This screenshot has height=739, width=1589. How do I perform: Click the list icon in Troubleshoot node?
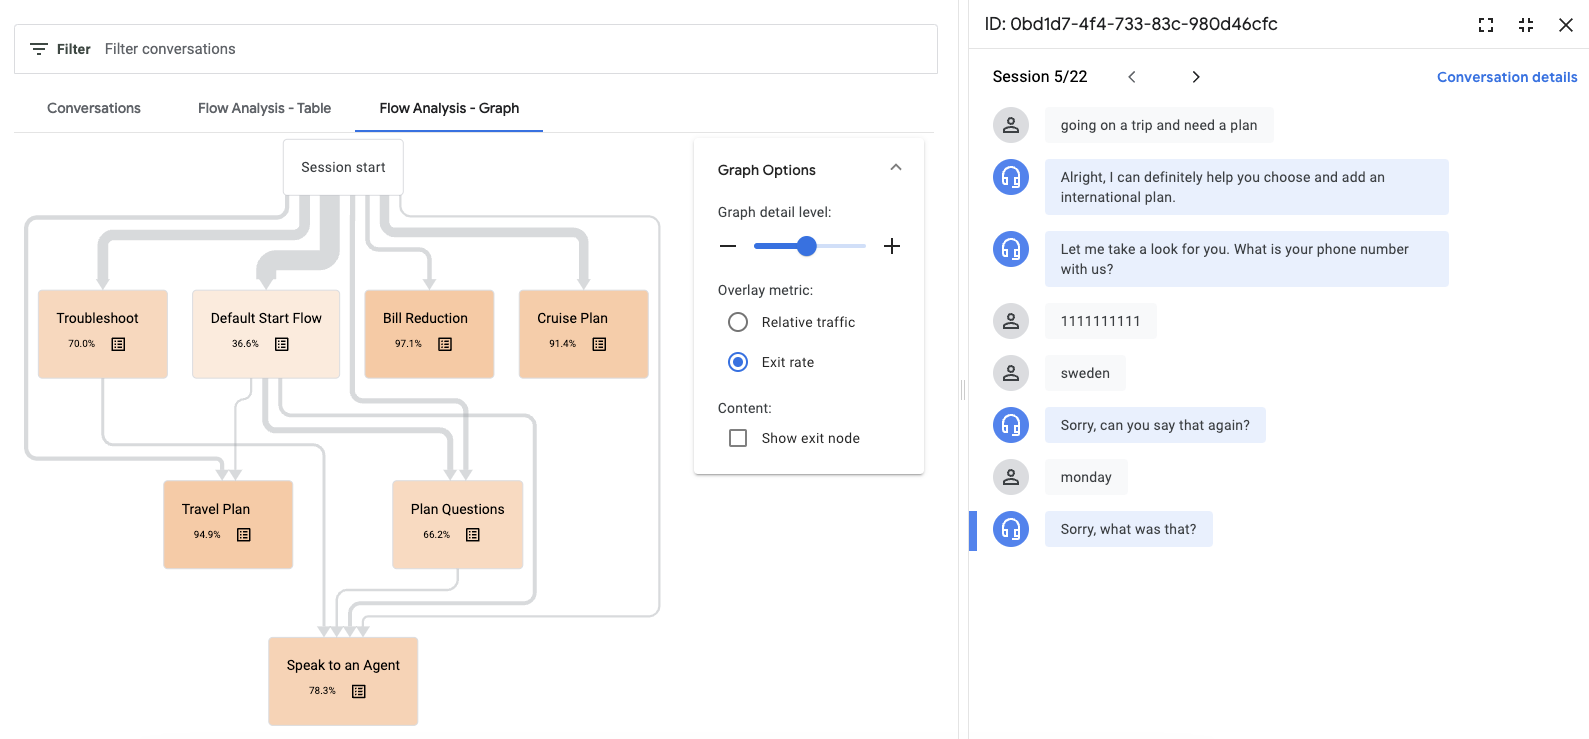118,344
